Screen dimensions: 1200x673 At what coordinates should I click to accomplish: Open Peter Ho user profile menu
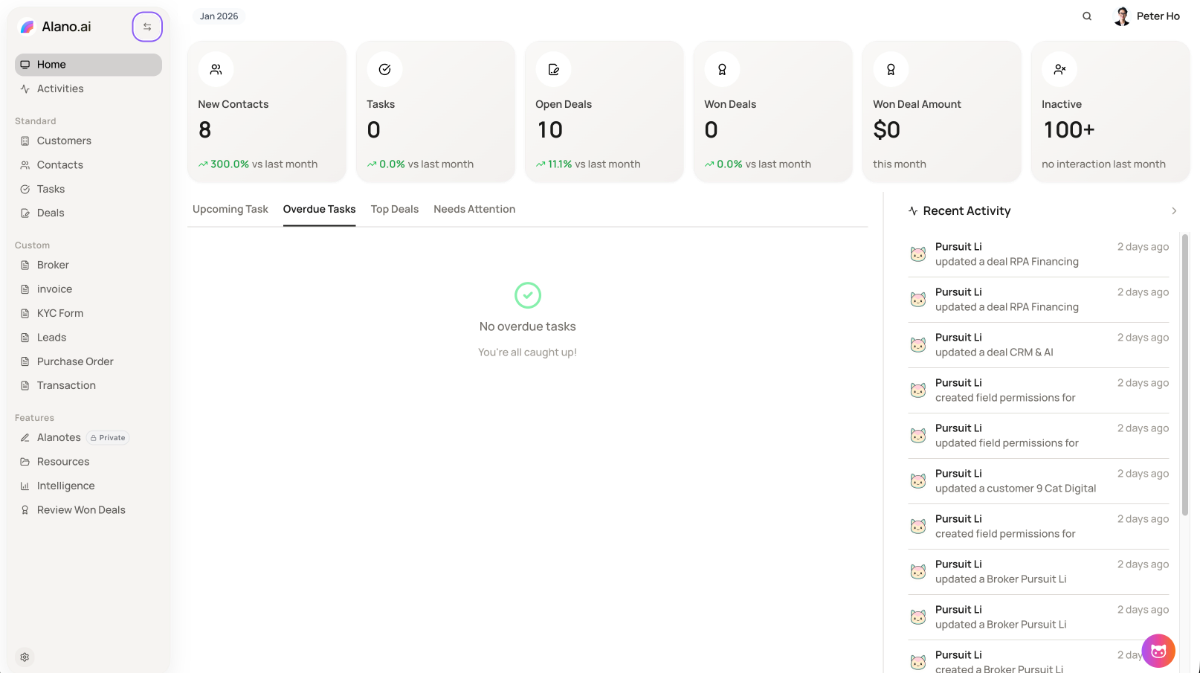pyautogui.click(x=1147, y=16)
